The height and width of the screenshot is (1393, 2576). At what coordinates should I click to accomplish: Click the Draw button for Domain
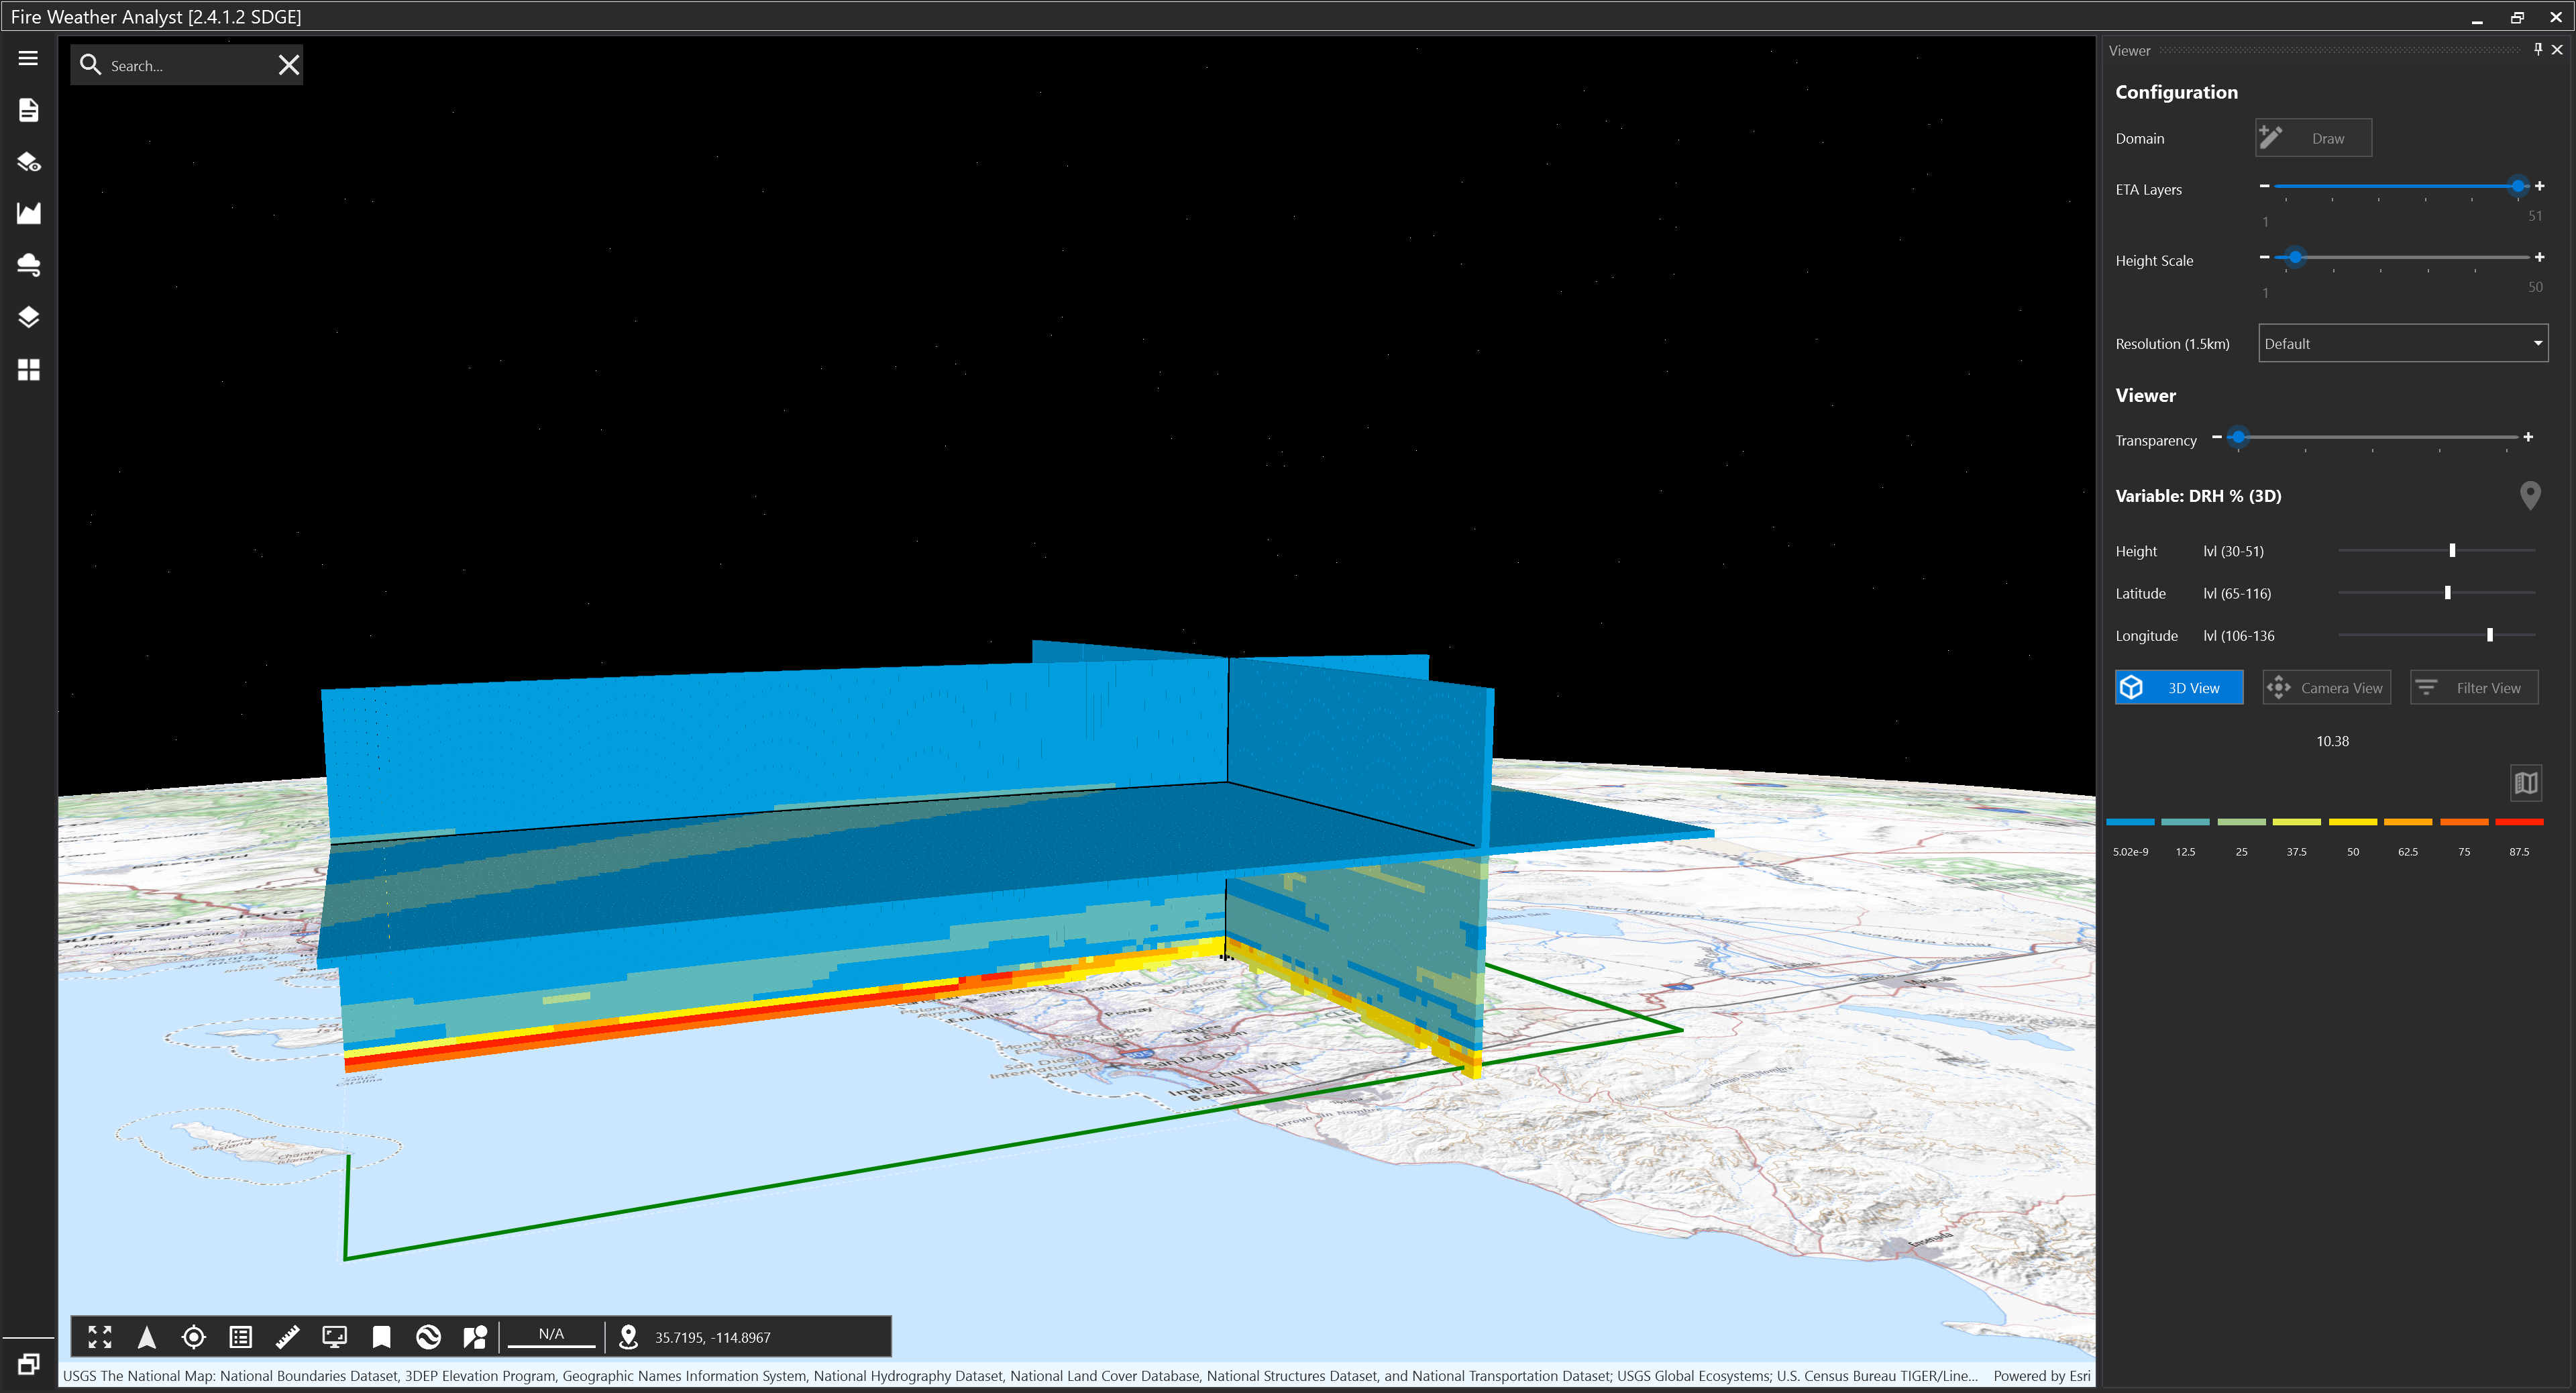tap(2313, 137)
